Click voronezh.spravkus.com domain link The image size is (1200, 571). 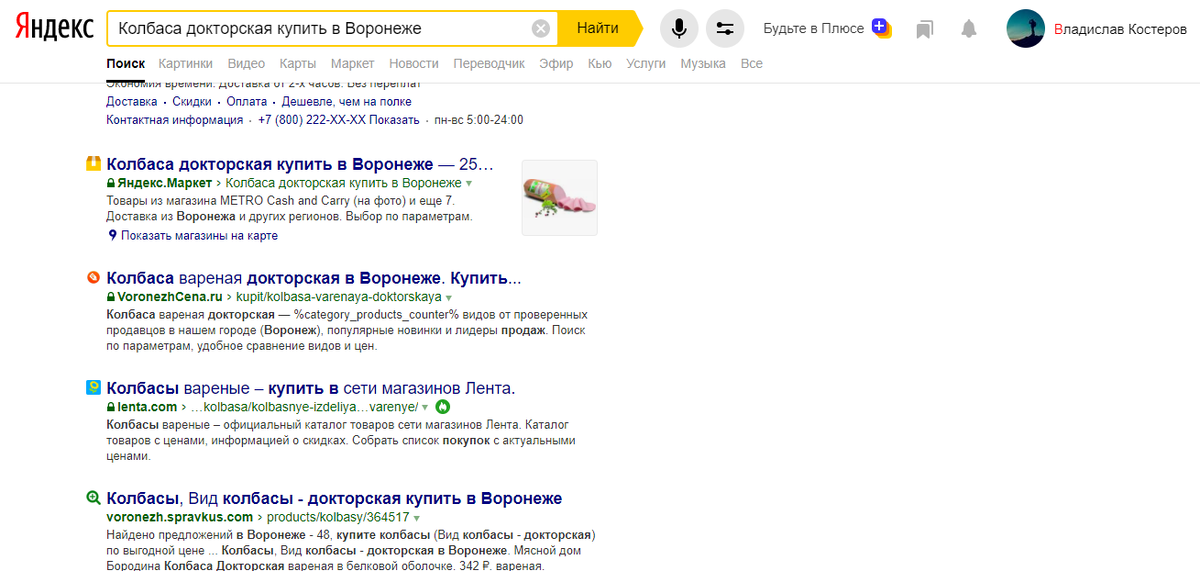pos(180,518)
